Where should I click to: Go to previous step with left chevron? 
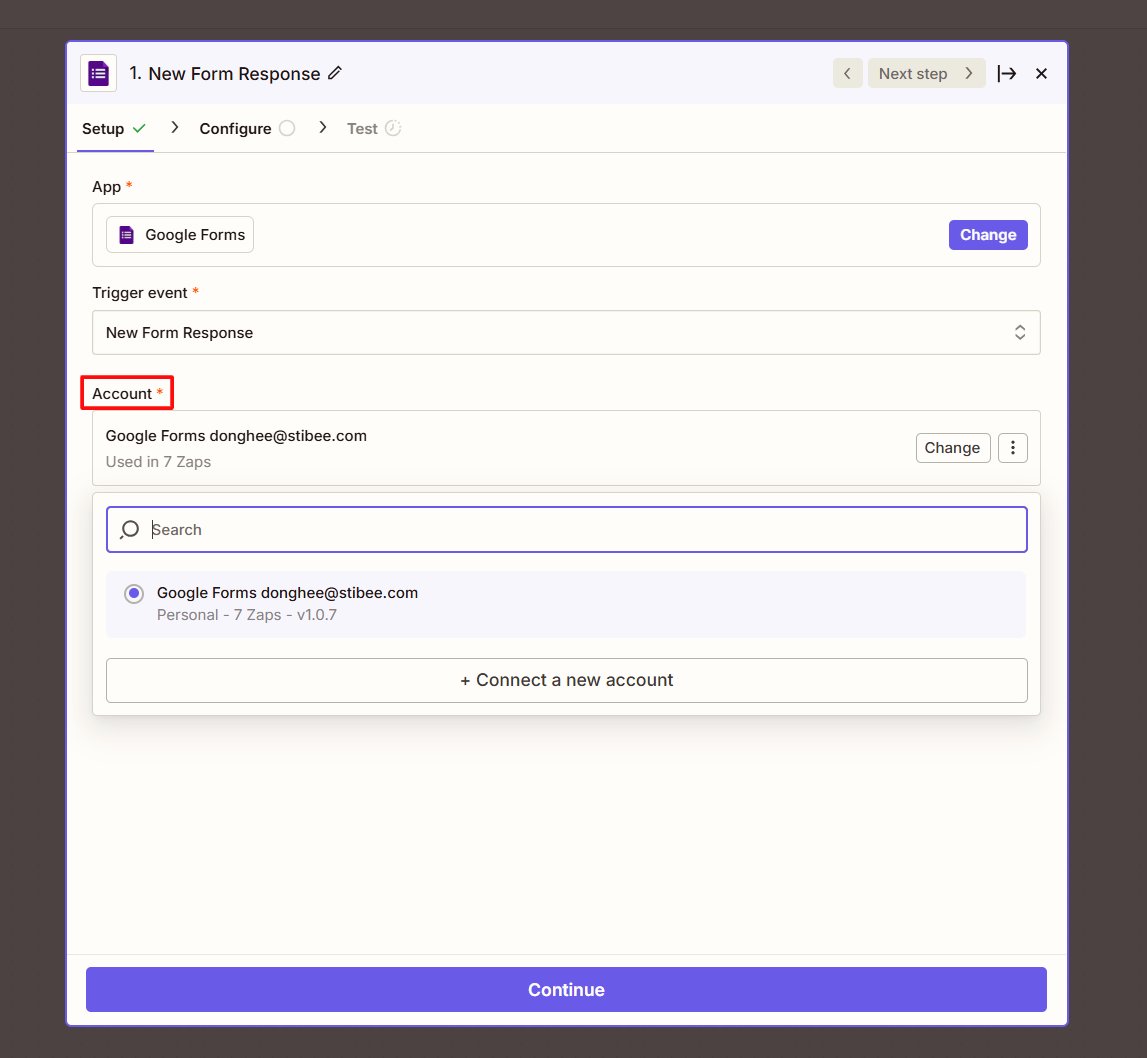click(847, 73)
